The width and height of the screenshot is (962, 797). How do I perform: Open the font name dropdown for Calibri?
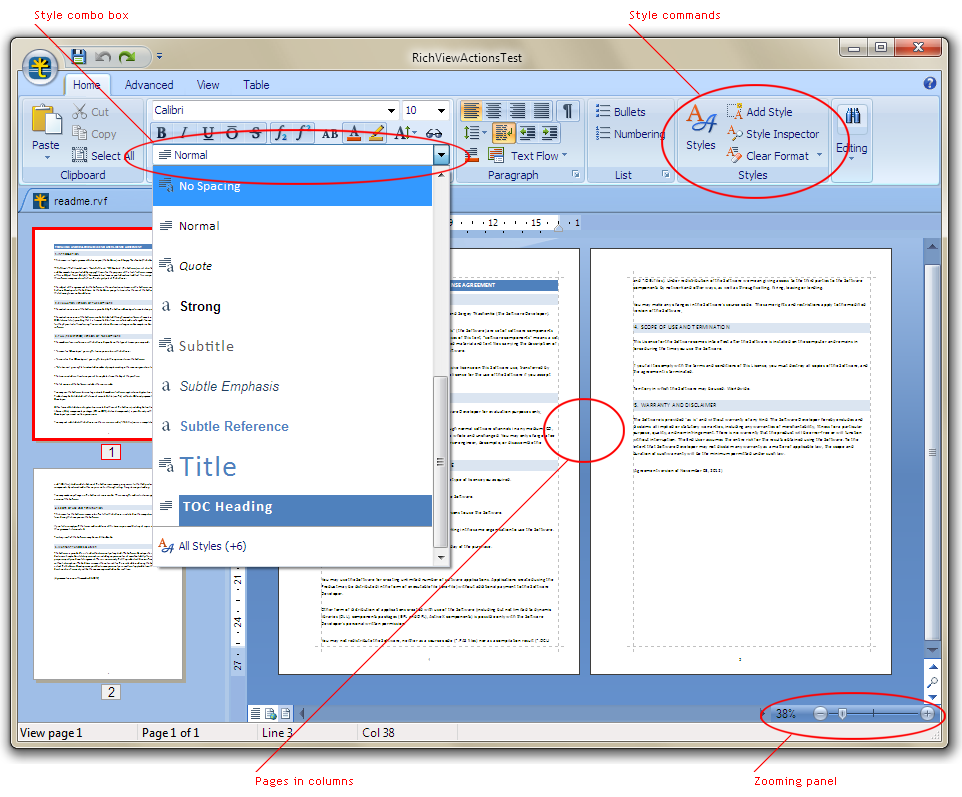[x=391, y=111]
